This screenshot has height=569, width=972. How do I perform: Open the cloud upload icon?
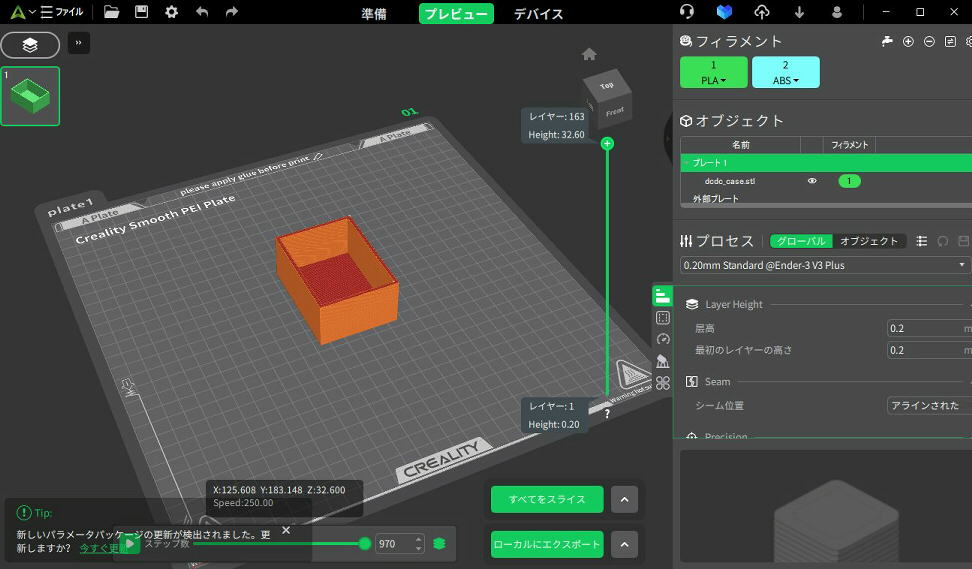coord(762,12)
